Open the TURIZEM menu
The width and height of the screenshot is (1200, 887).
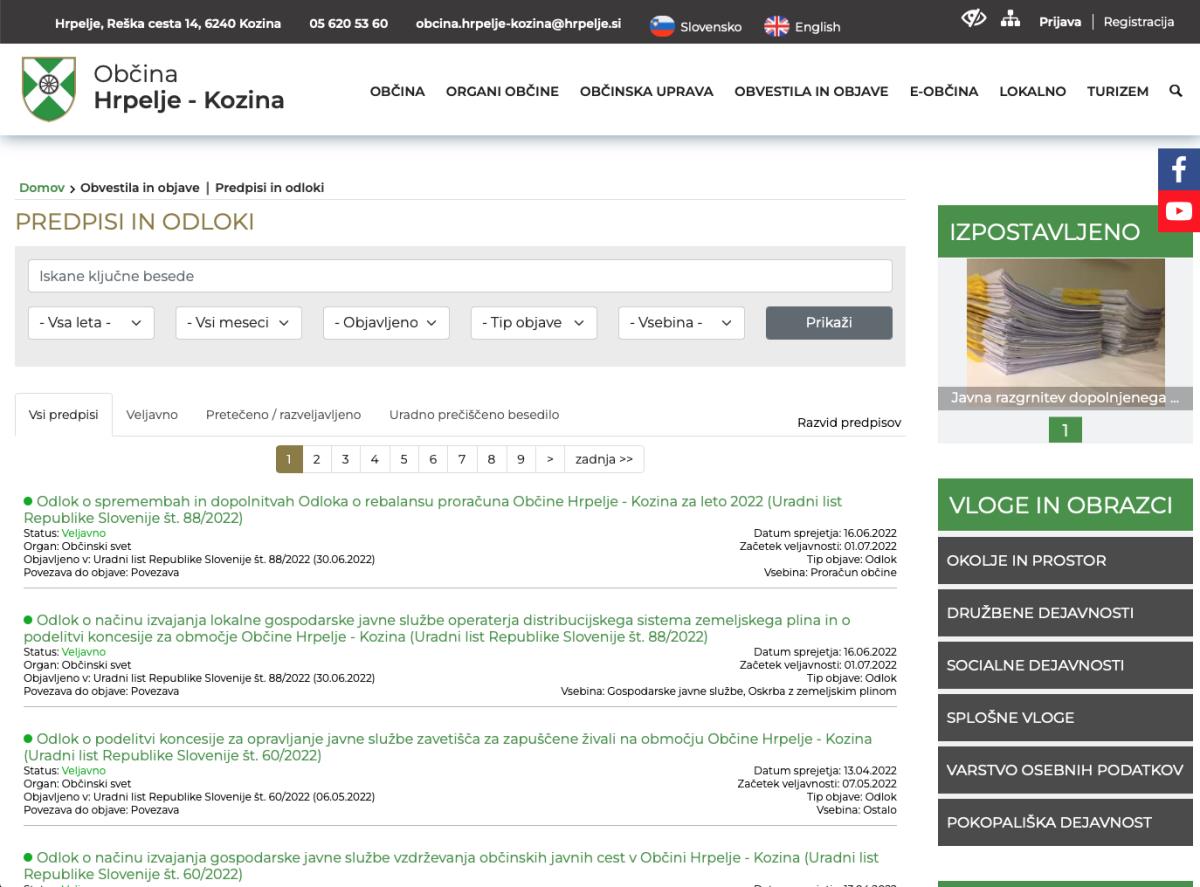pos(1117,91)
